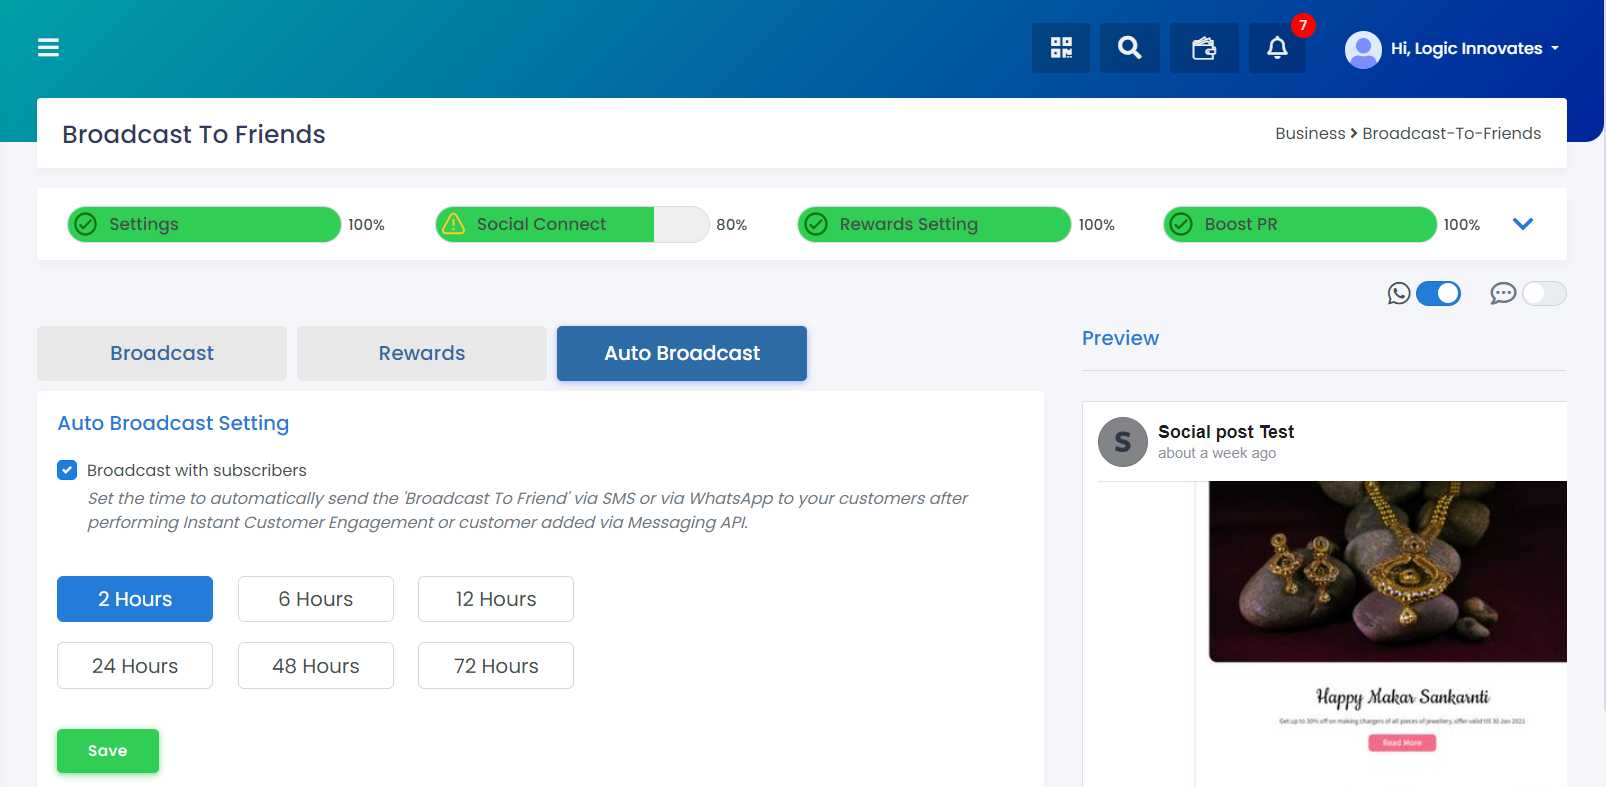The height and width of the screenshot is (787, 1606).
Task: Expand the setup progress chevron
Action: [1523, 224]
